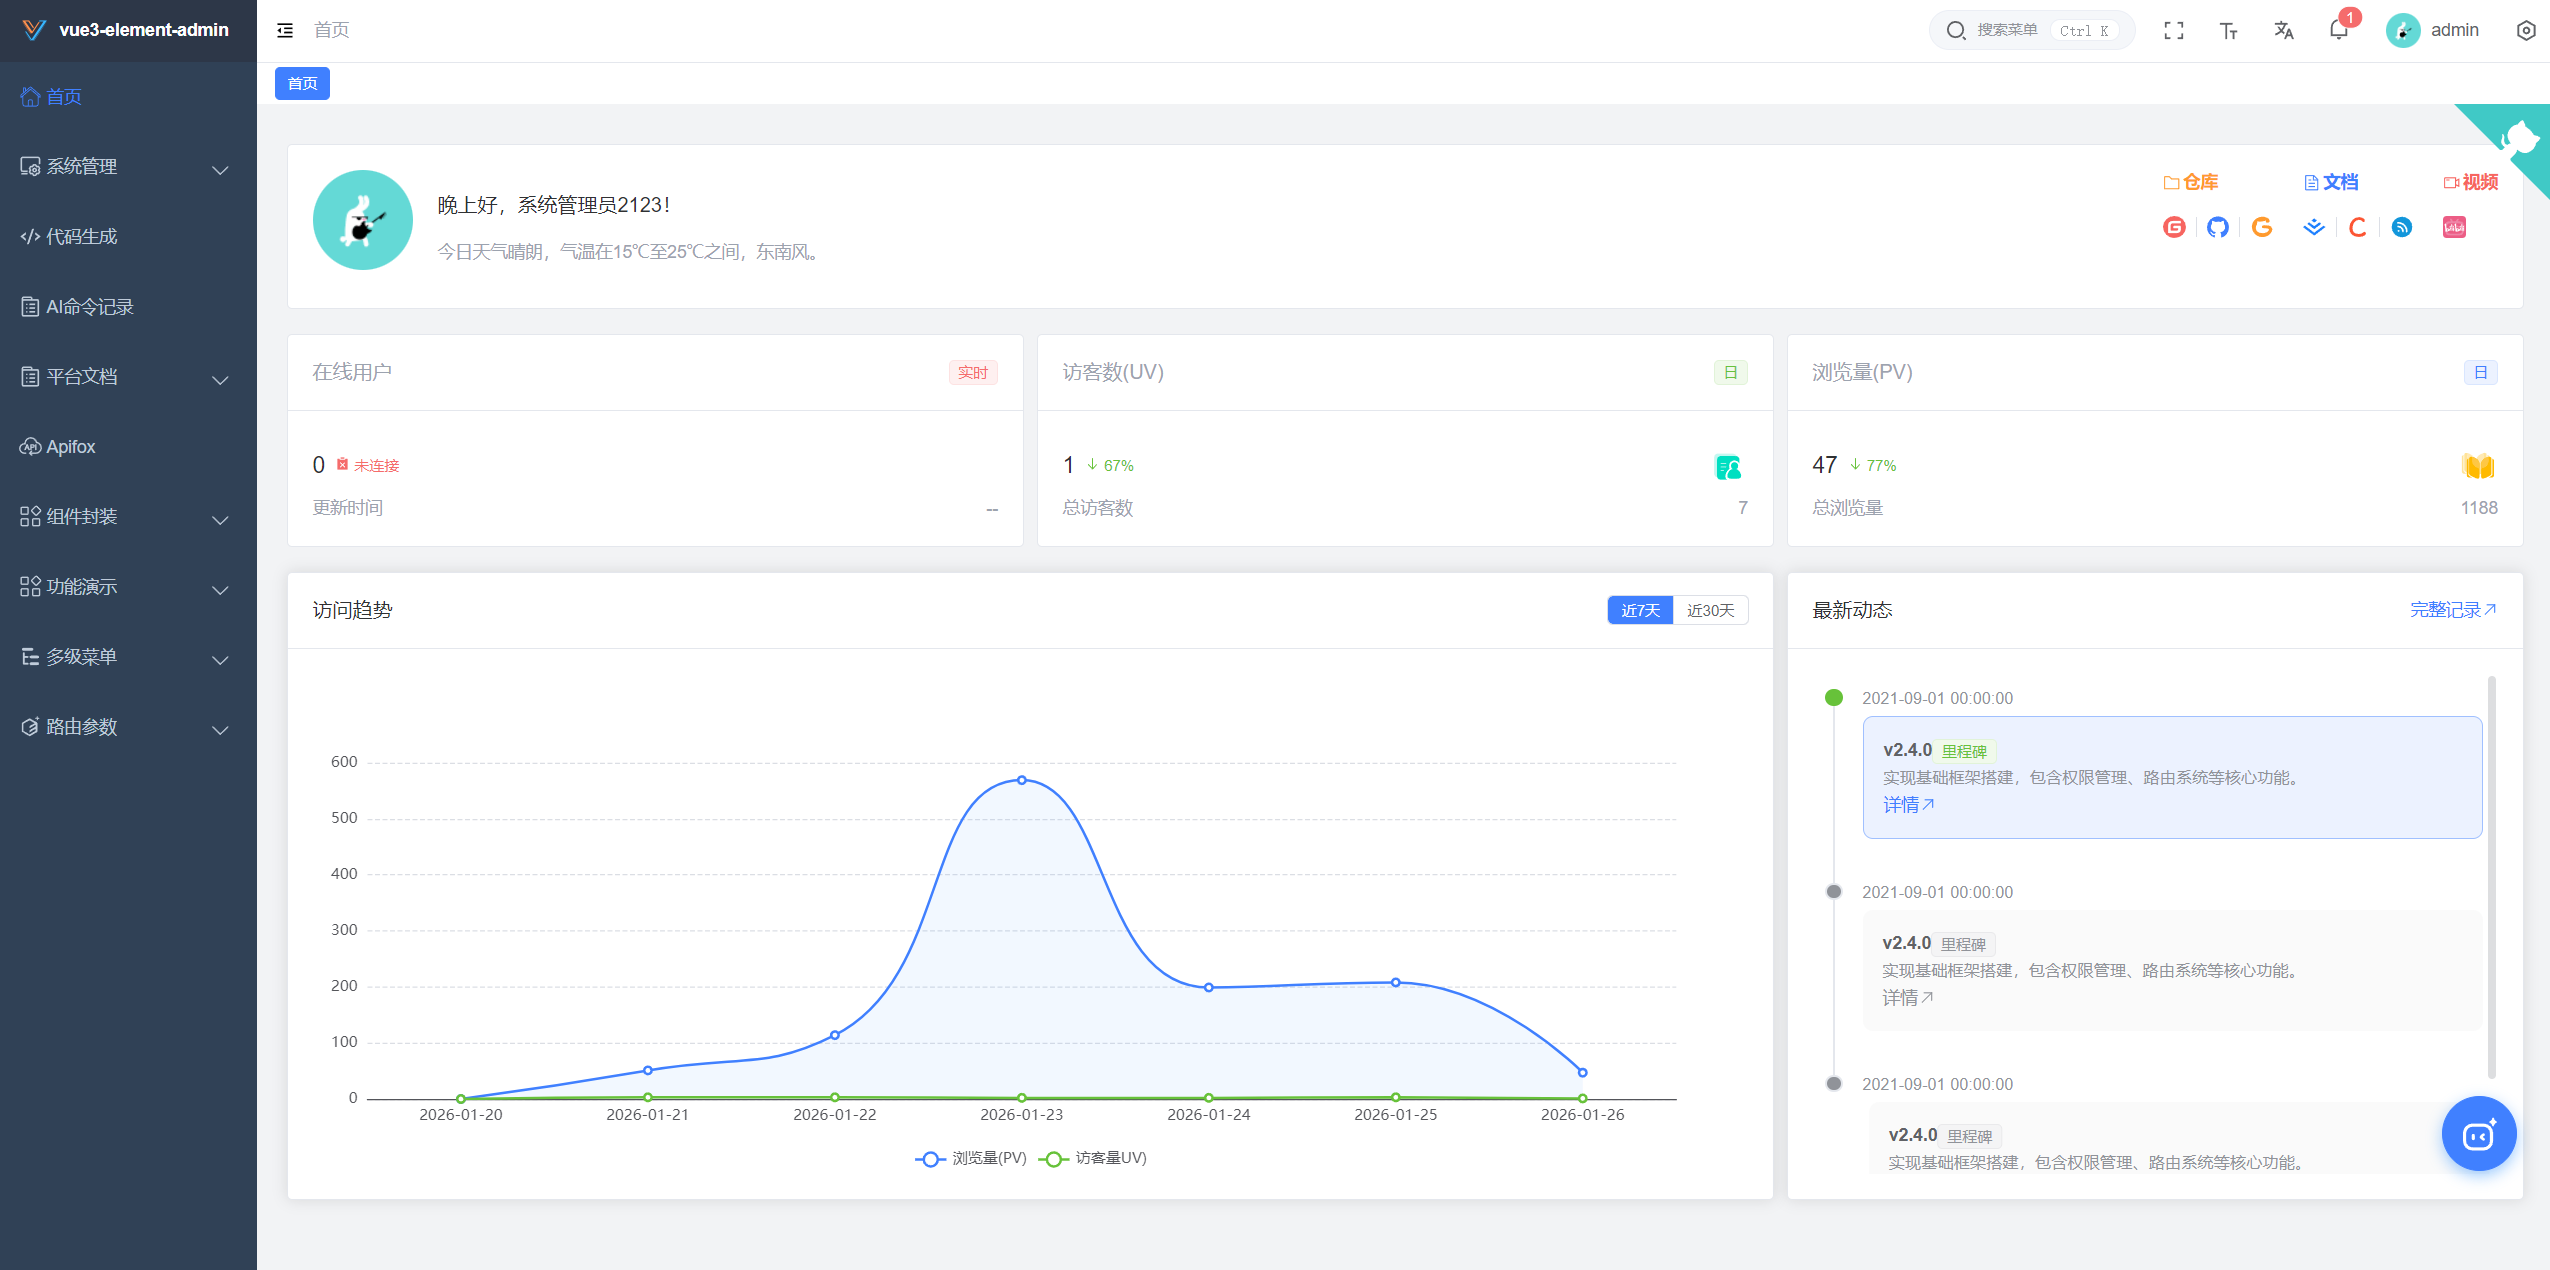Collapse the sidebar with hamburger icon

[x=285, y=30]
